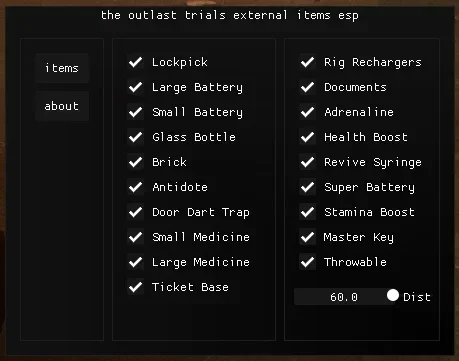Toggle the Master Key checkbox
Viewport: 459px width, 361px height.
308,237
